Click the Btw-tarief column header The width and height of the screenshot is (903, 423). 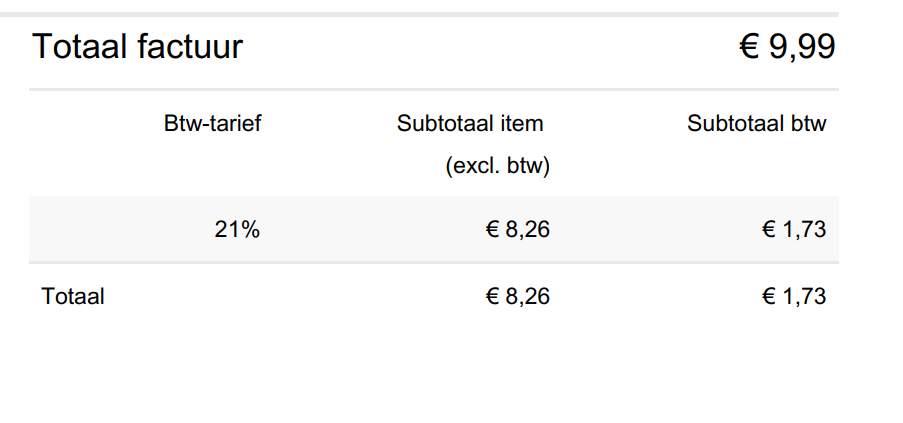[x=213, y=124]
